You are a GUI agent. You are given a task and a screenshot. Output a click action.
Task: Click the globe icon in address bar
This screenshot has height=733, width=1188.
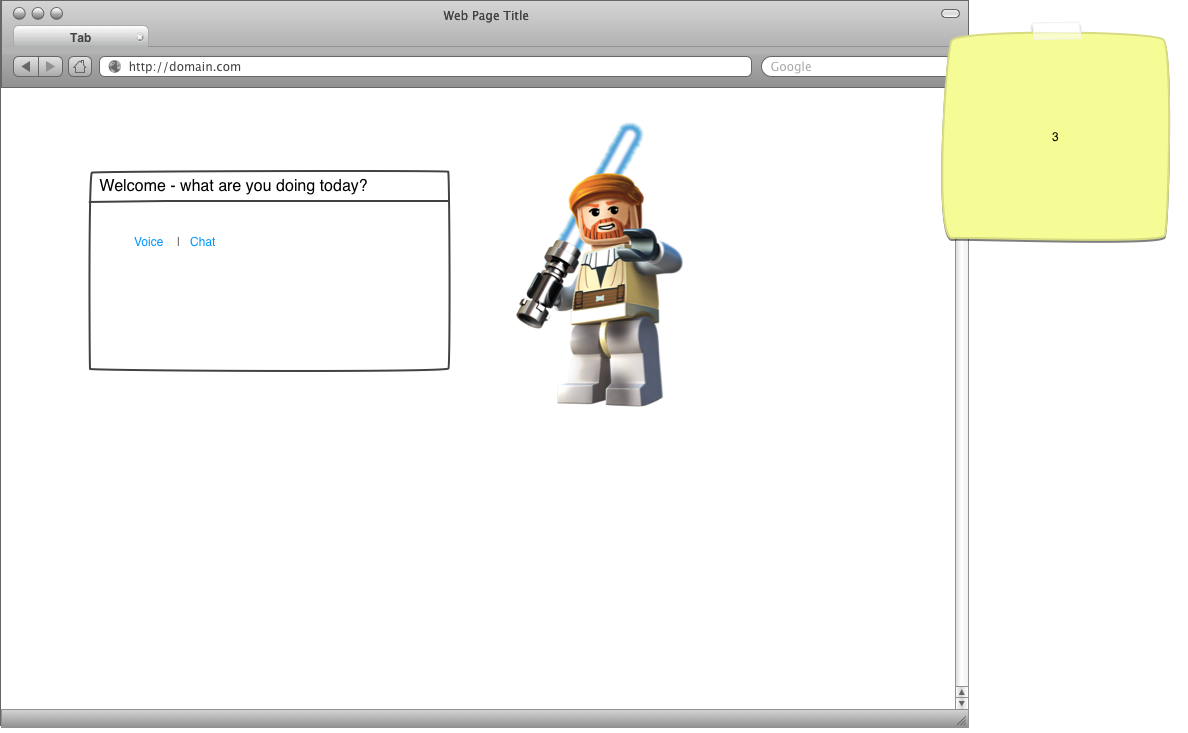point(115,67)
